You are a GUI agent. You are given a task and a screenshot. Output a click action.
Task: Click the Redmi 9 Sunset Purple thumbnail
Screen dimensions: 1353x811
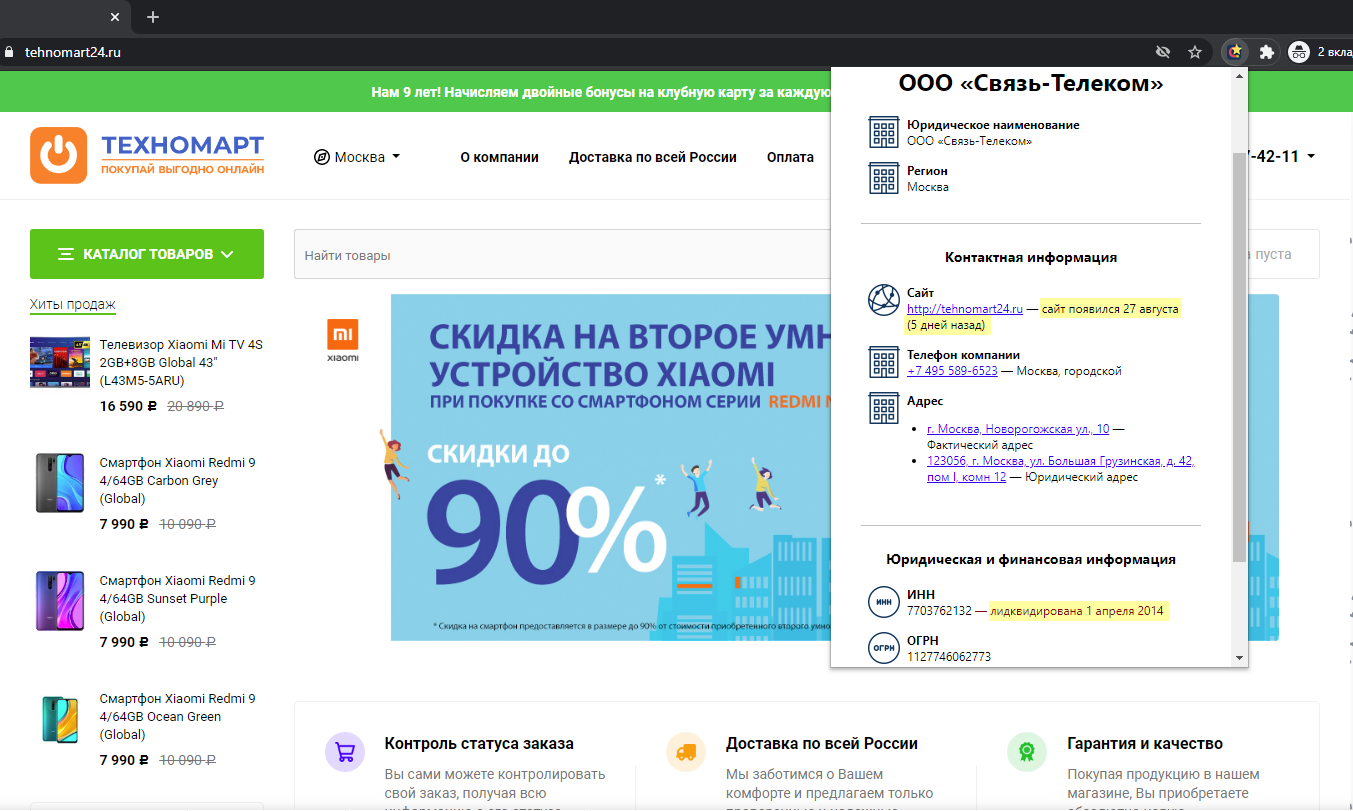pos(60,600)
